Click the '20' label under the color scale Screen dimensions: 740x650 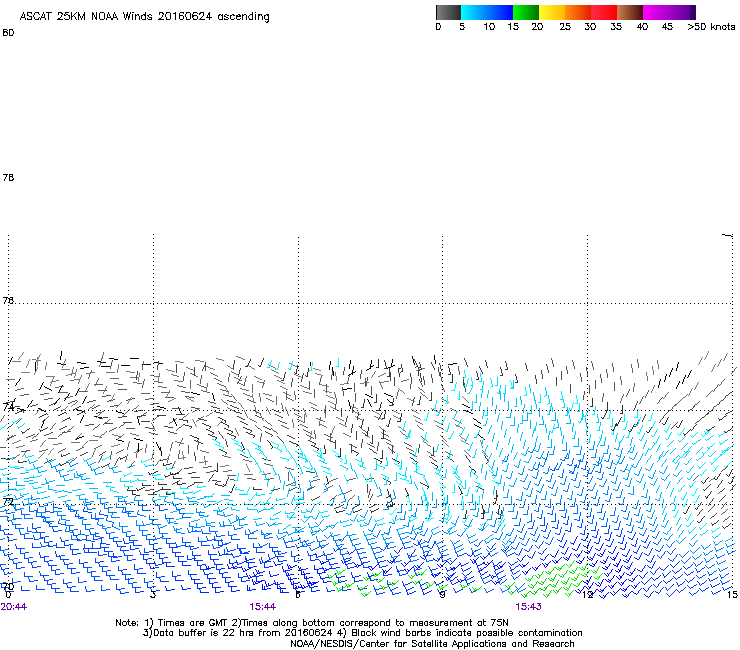pyautogui.click(x=537, y=27)
